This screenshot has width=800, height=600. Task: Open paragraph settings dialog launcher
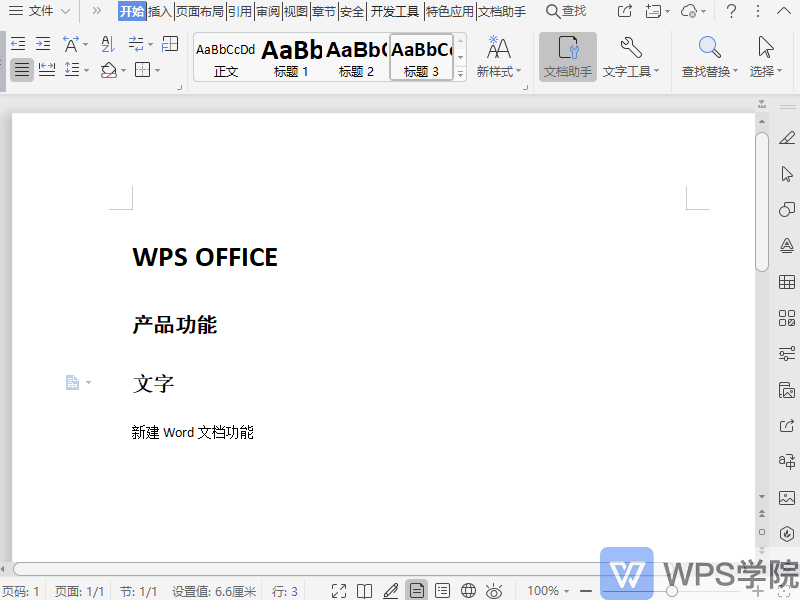[179, 88]
